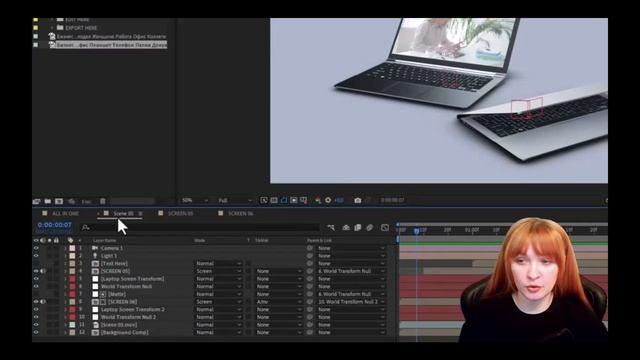
Task: Open track matte dropdown for SCREEN 06
Action: [278, 302]
